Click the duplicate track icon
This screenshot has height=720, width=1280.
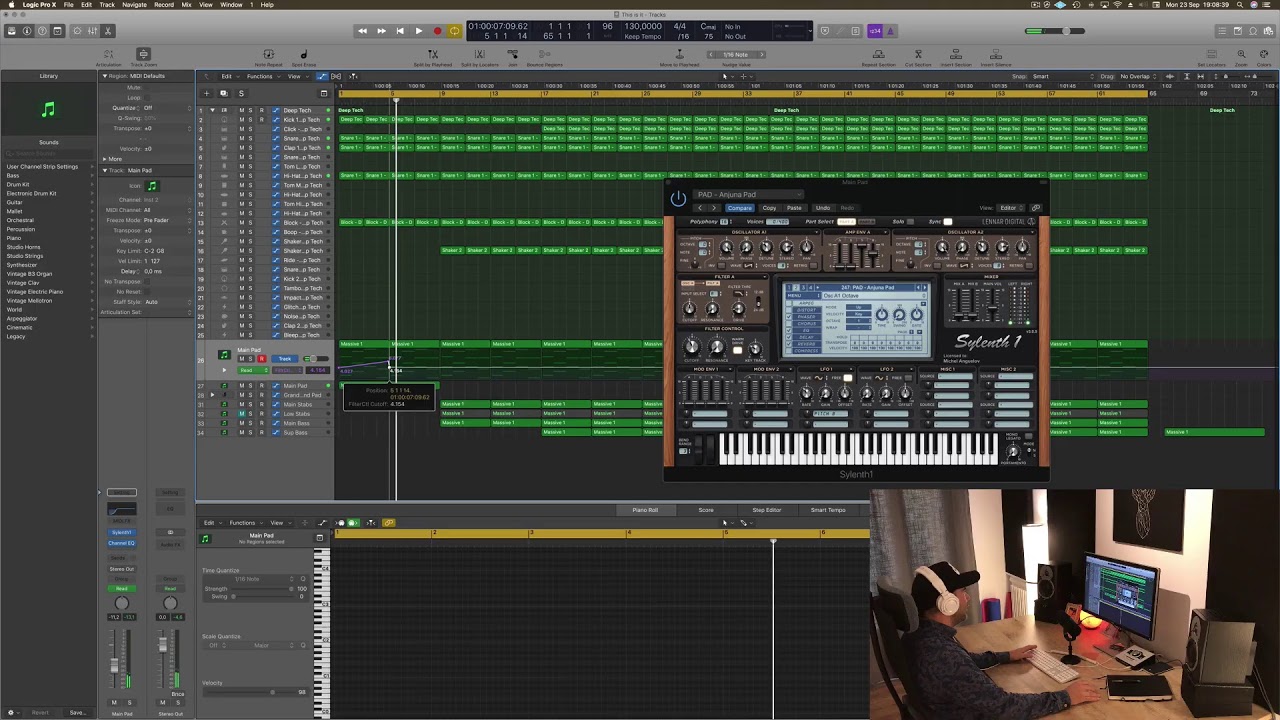pos(223,93)
